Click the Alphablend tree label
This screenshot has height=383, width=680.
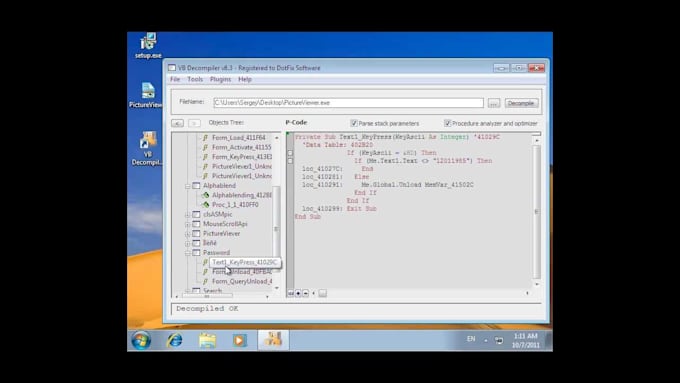pos(219,186)
